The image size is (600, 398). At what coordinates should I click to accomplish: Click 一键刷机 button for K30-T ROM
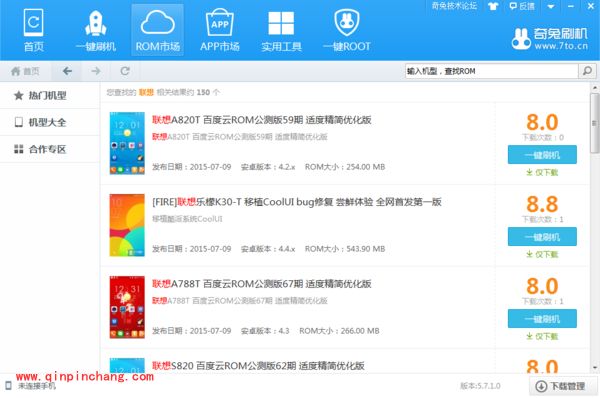tap(542, 237)
